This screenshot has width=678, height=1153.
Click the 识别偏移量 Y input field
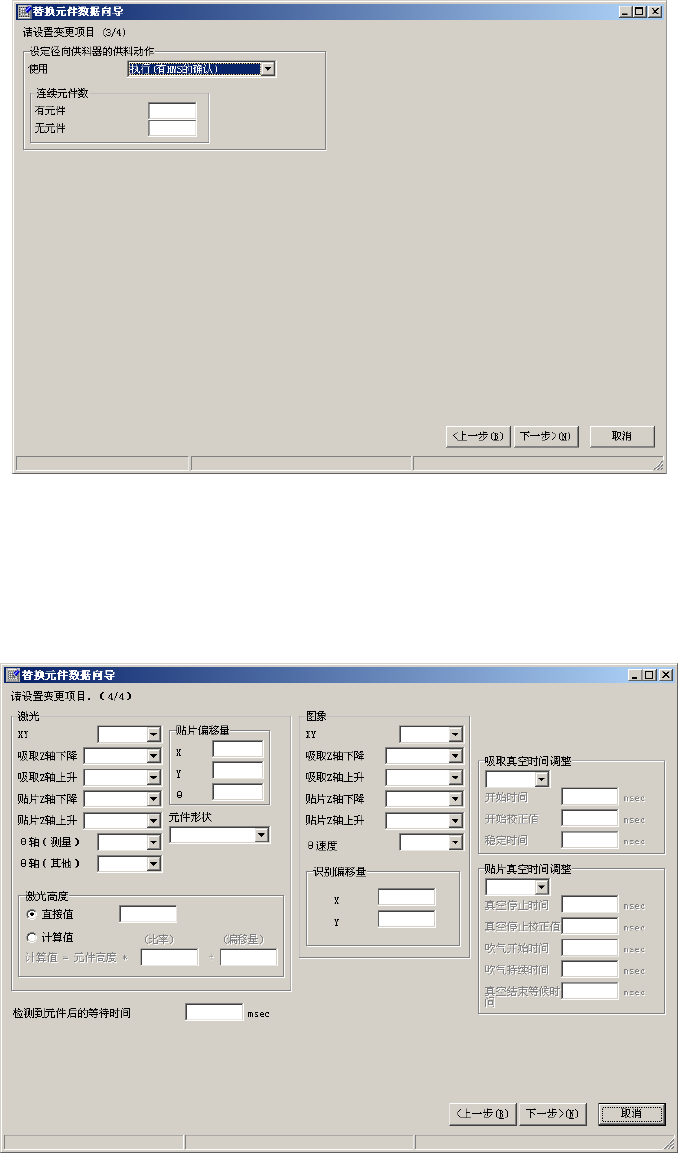coord(407,919)
